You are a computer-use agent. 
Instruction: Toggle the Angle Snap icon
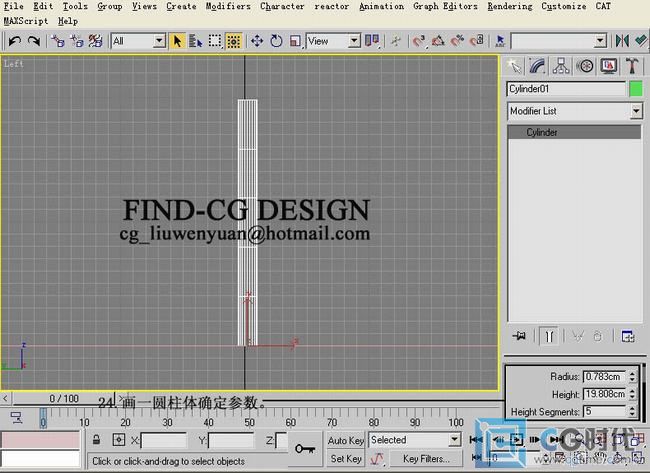pyautogui.click(x=438, y=41)
